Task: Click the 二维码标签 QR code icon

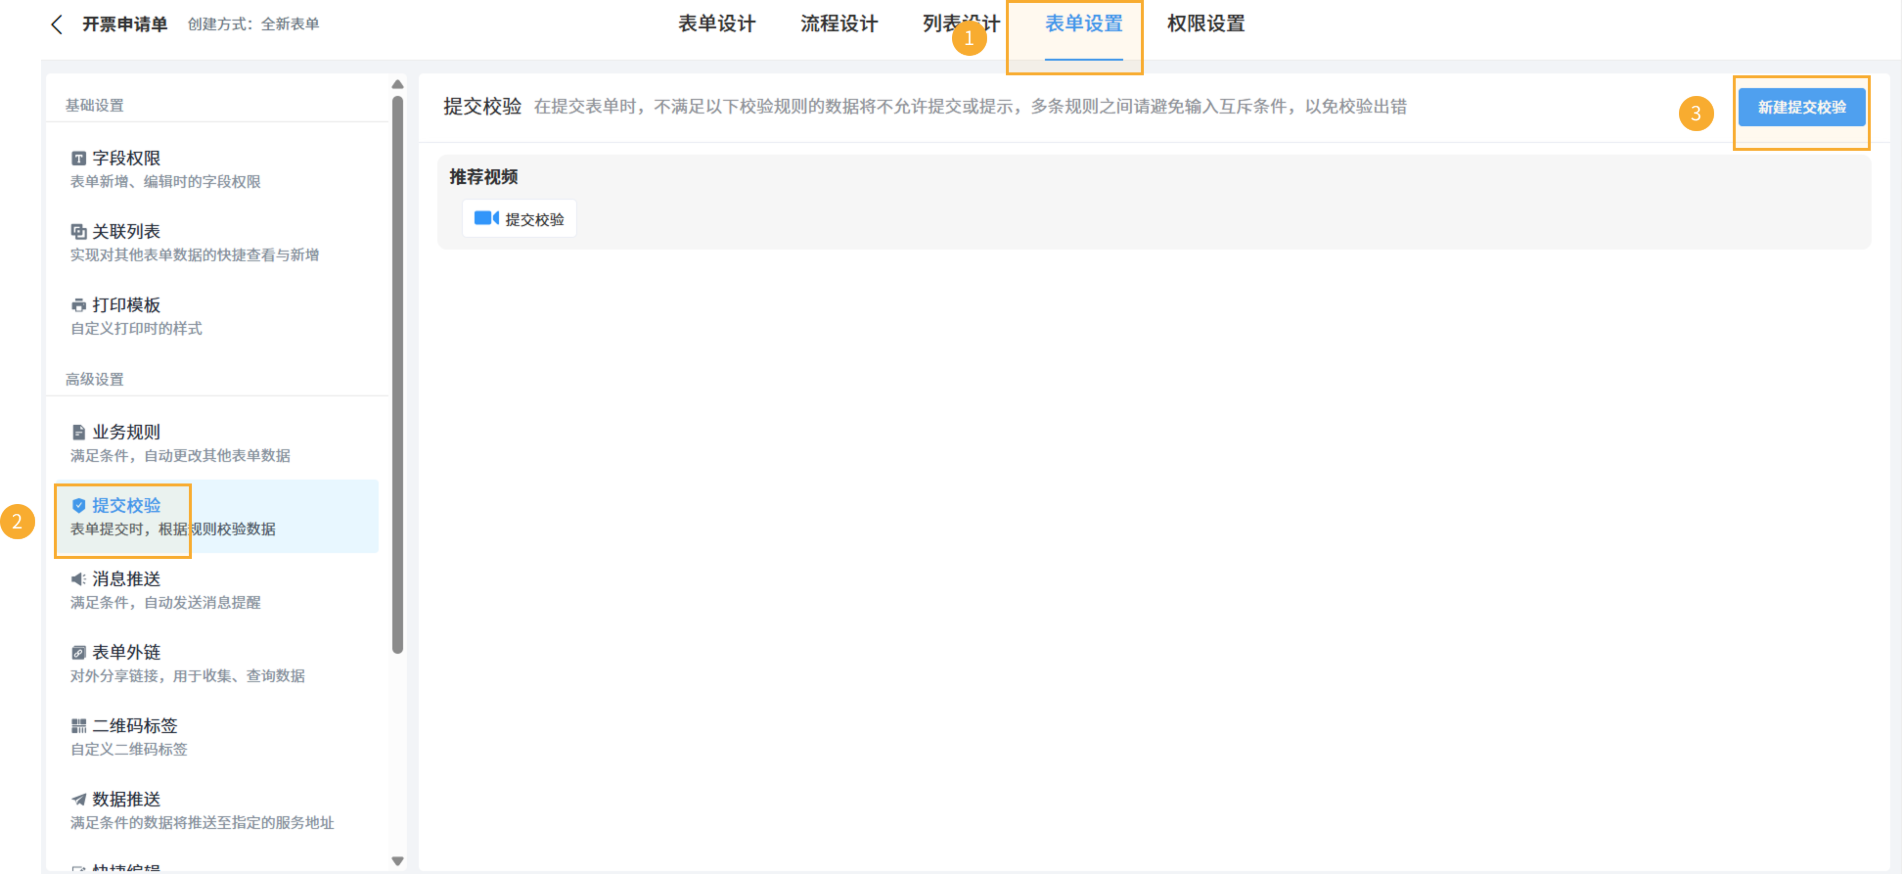Action: [x=78, y=726]
